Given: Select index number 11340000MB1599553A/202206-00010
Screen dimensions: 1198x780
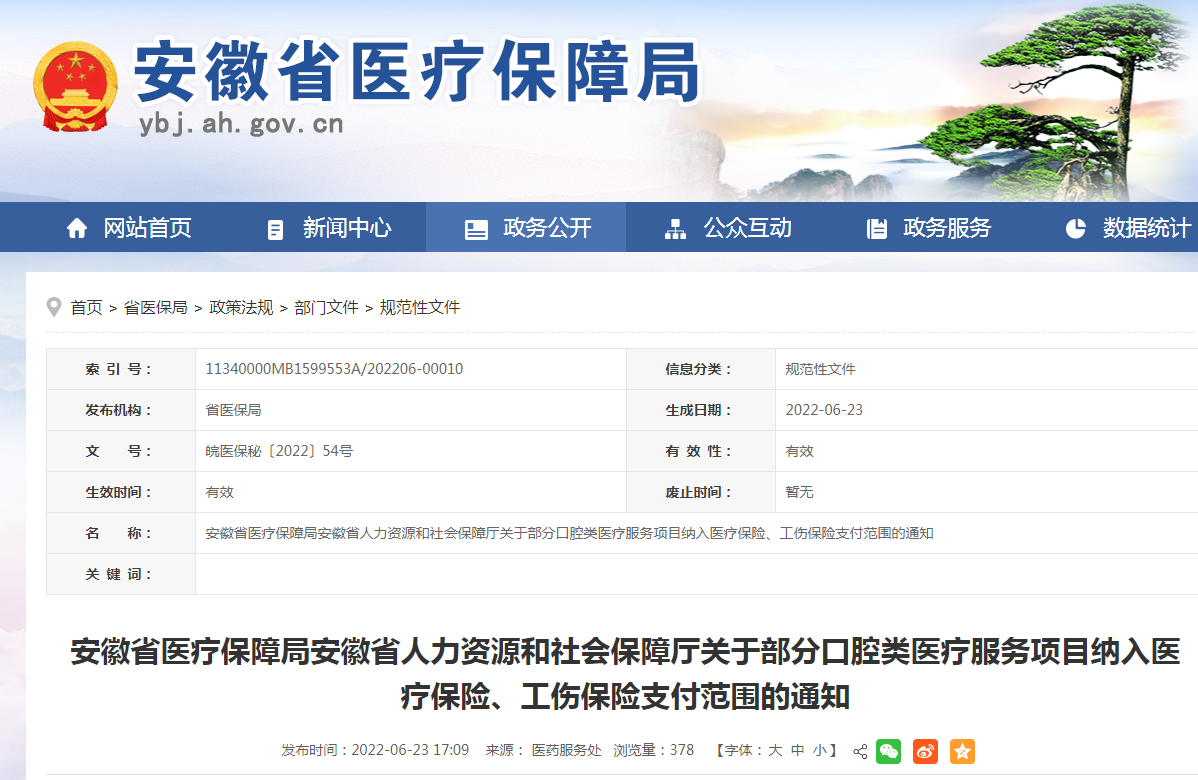Looking at the screenshot, I should coord(334,369).
